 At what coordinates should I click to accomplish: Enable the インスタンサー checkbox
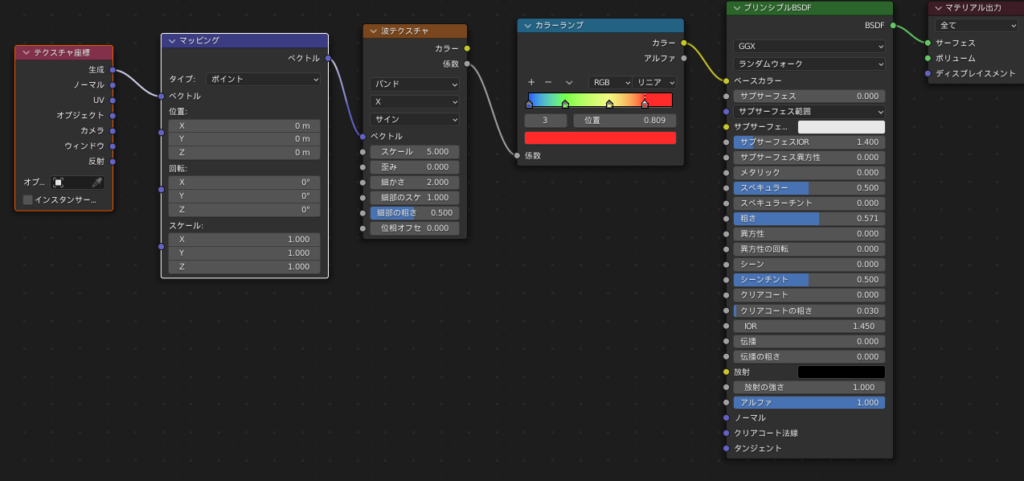[x=28, y=200]
